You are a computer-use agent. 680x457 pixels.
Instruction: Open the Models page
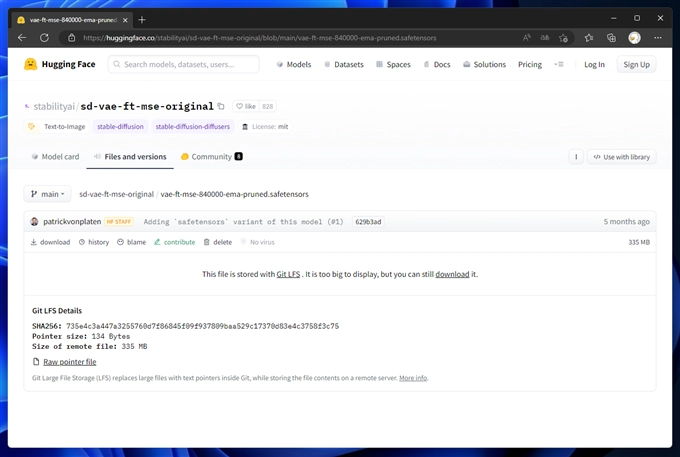click(294, 64)
